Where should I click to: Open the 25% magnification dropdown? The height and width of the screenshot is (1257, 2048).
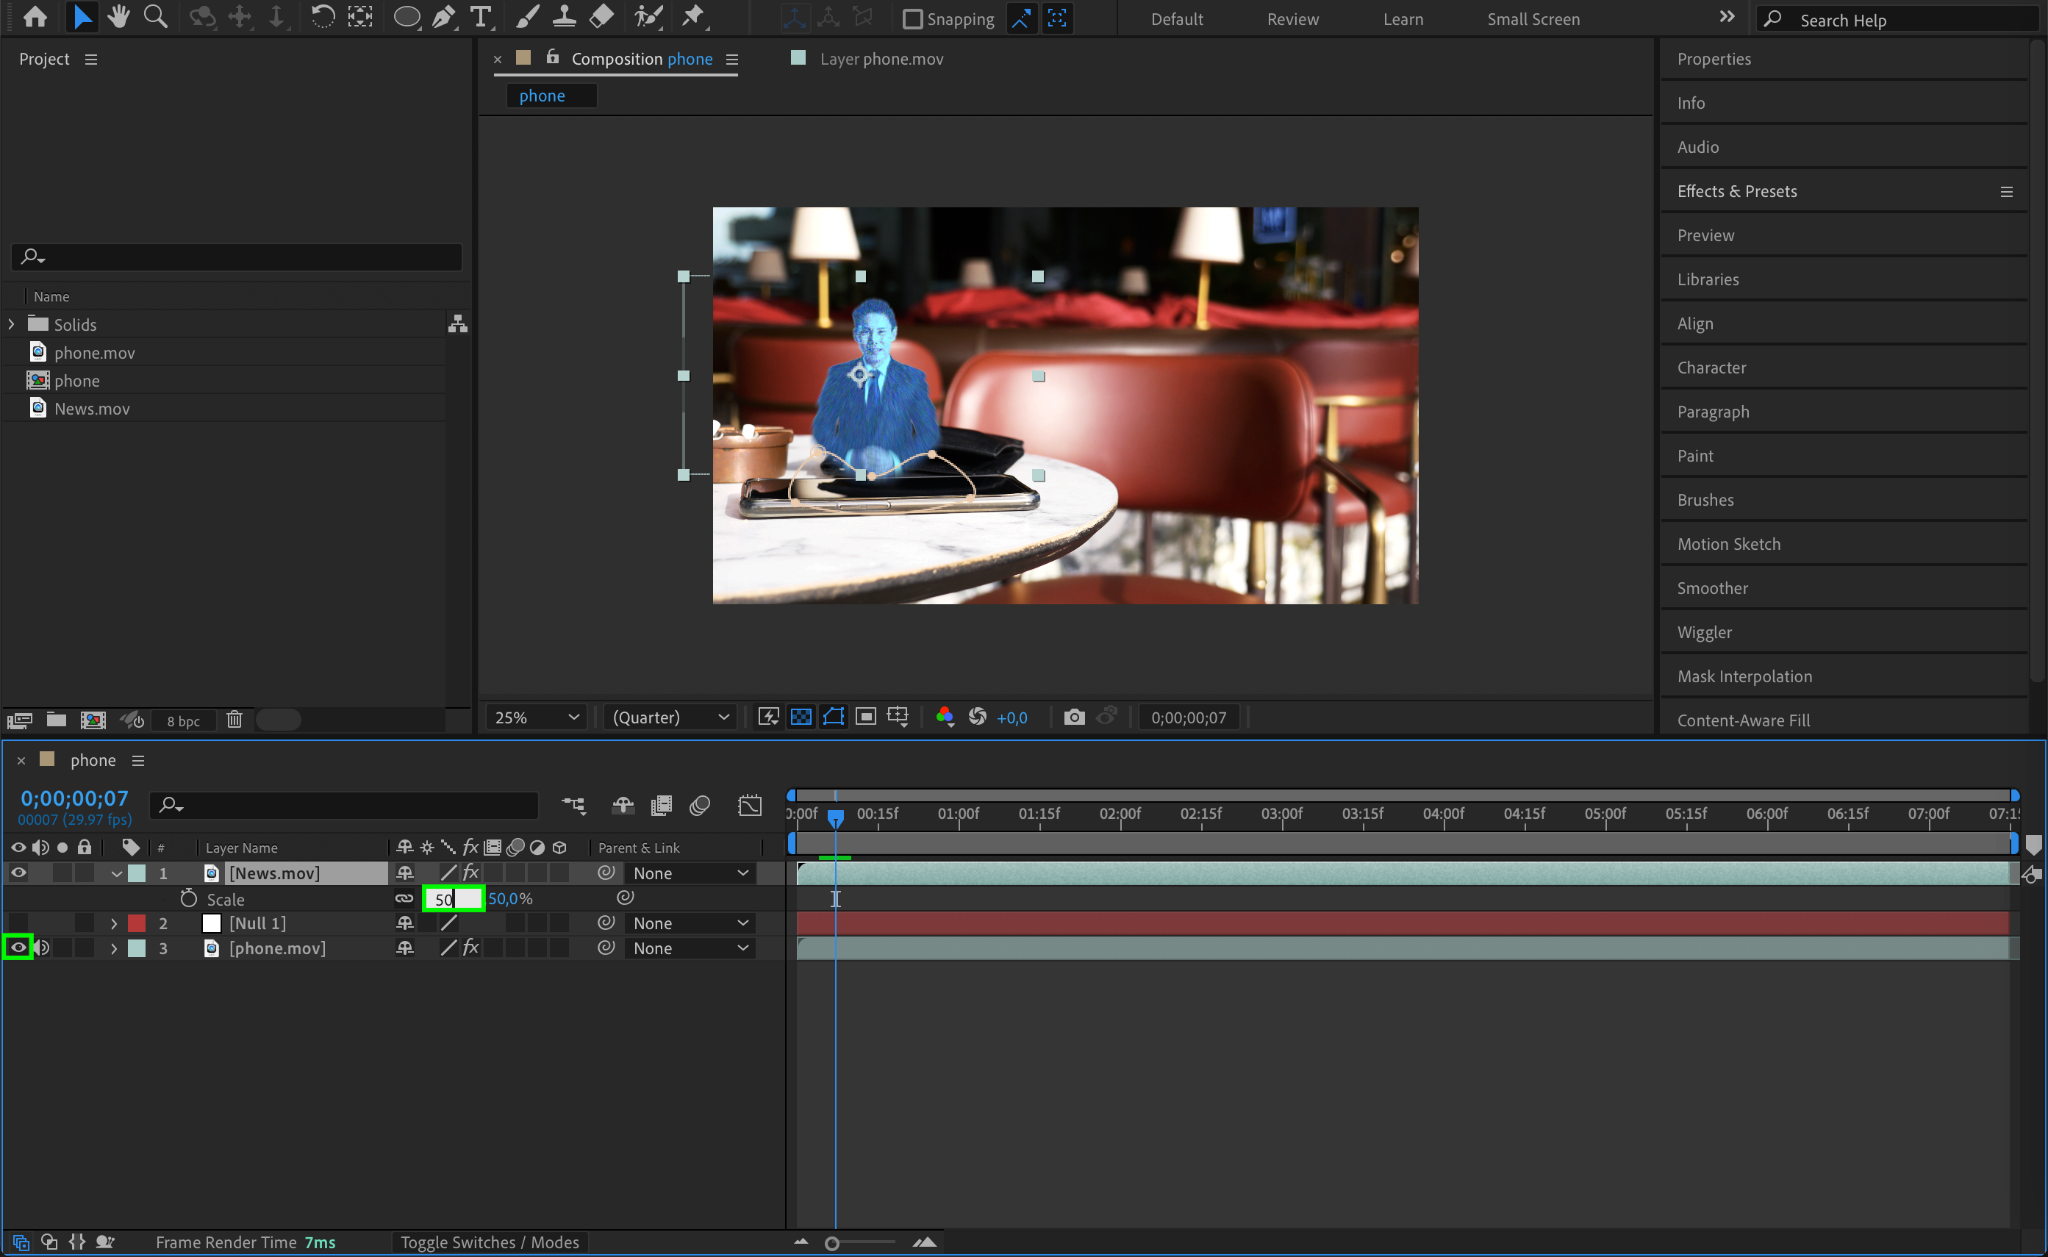(537, 717)
